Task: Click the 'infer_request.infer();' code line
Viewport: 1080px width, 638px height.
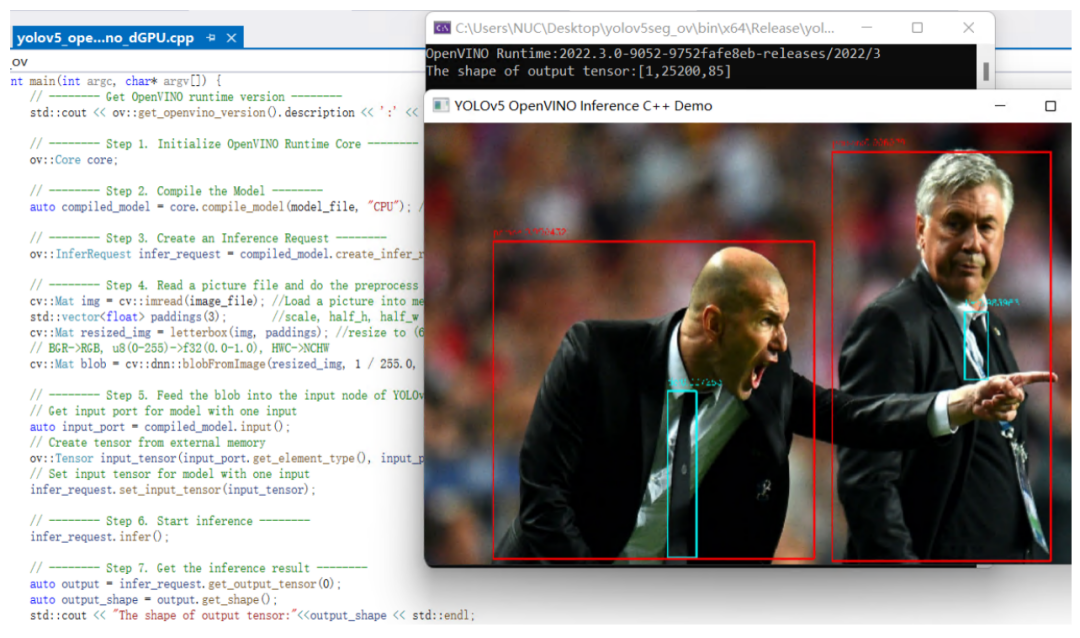Action: click(99, 537)
